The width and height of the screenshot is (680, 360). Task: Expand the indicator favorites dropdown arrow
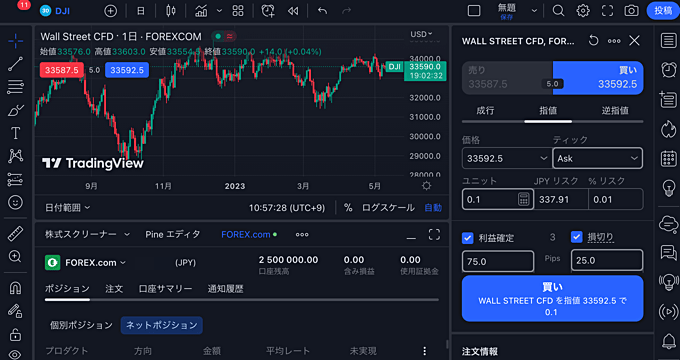pos(219,11)
